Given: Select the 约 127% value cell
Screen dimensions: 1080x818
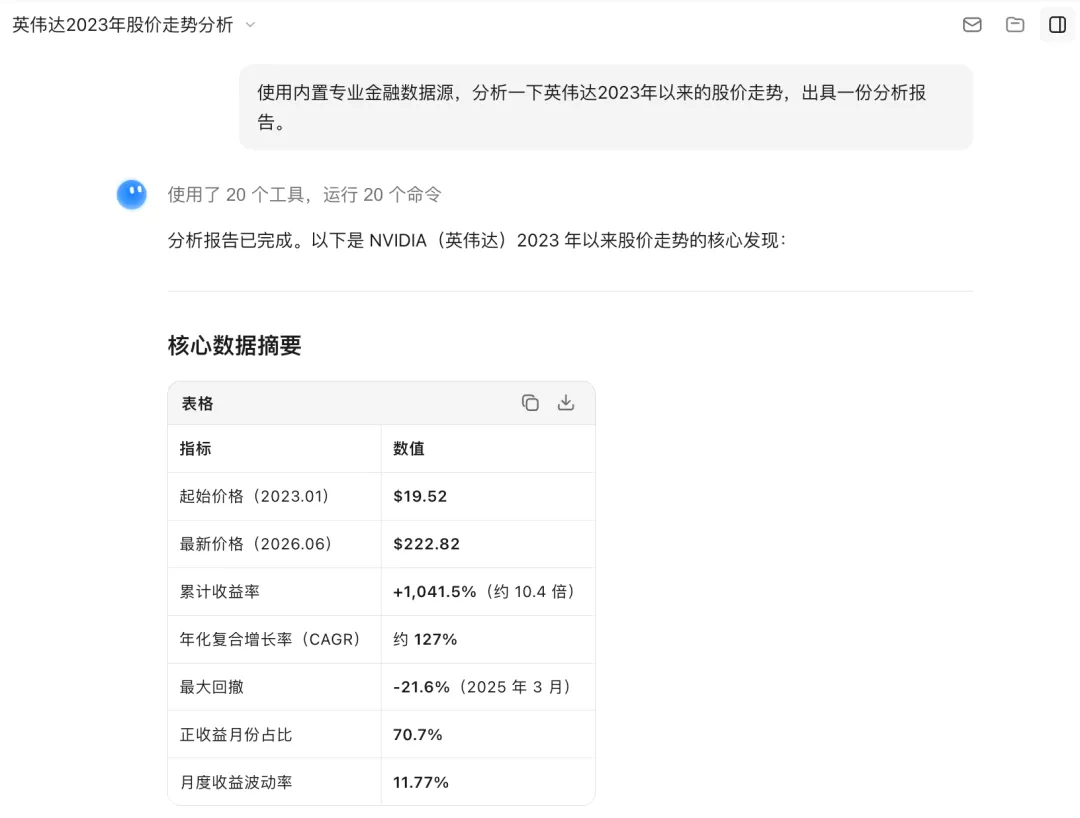Looking at the screenshot, I should pos(488,639).
